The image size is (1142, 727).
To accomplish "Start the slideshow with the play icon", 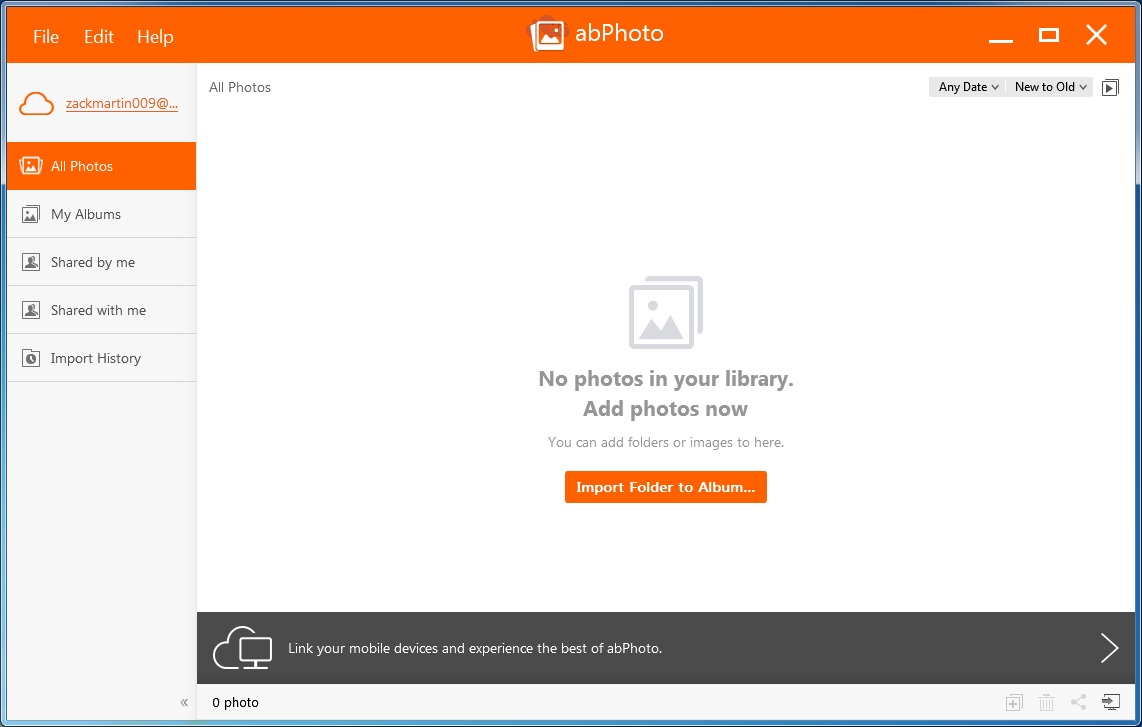I will point(1110,87).
